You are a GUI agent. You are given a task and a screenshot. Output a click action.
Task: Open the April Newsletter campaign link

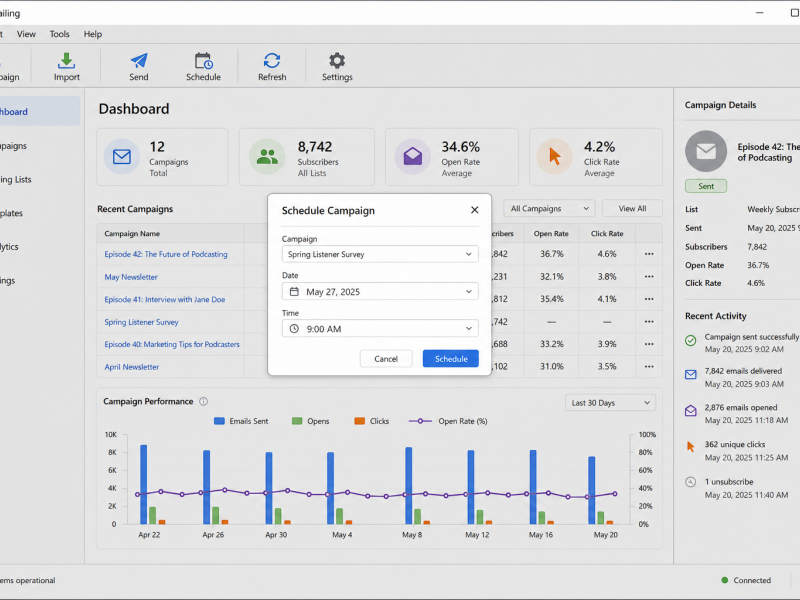click(132, 367)
